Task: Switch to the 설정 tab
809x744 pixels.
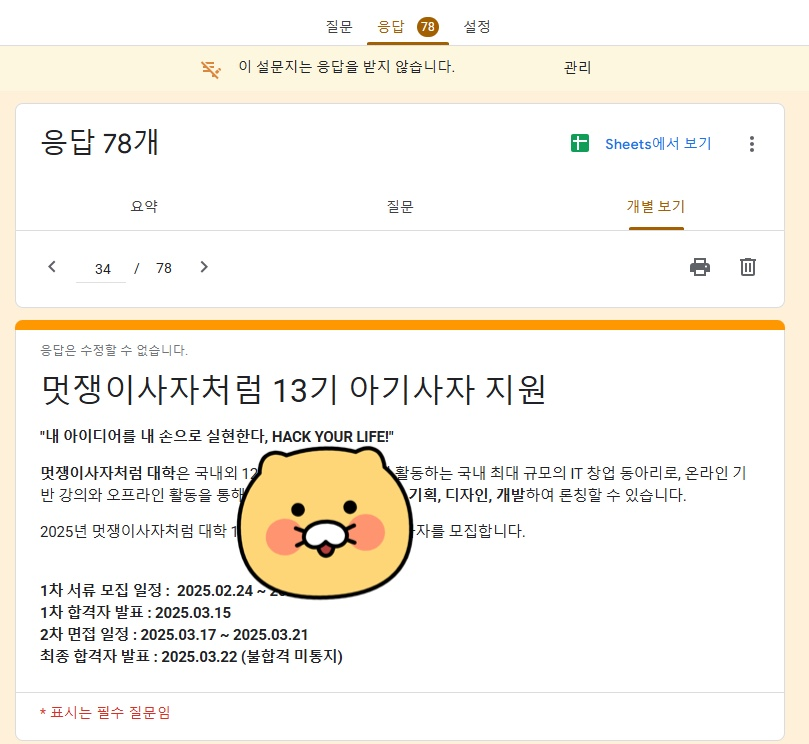Action: [x=477, y=26]
